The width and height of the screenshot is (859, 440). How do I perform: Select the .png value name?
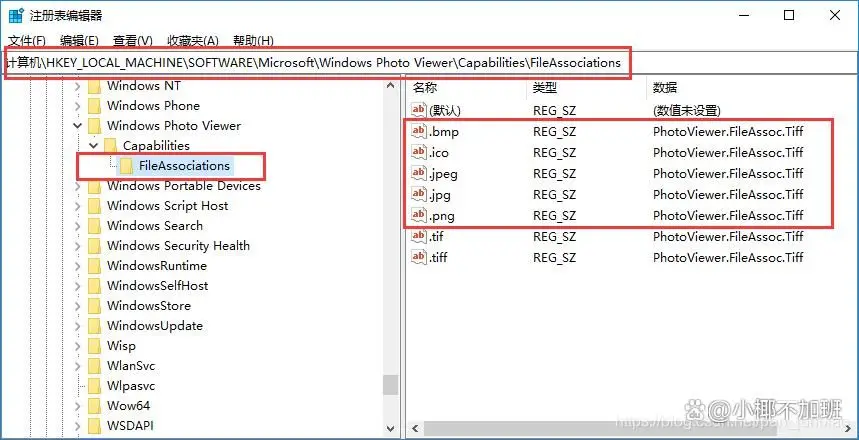[442, 215]
